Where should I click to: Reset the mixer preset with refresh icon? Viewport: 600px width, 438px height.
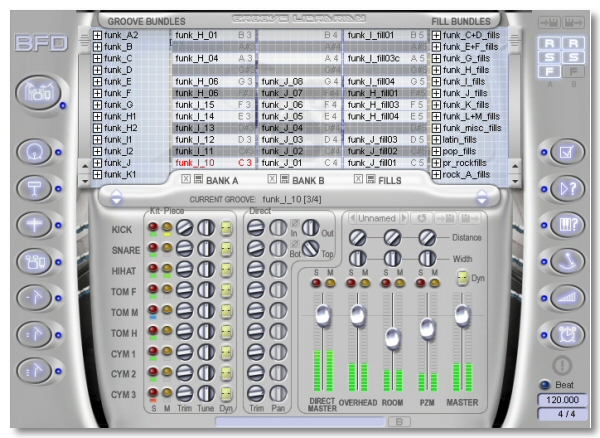click(x=422, y=218)
